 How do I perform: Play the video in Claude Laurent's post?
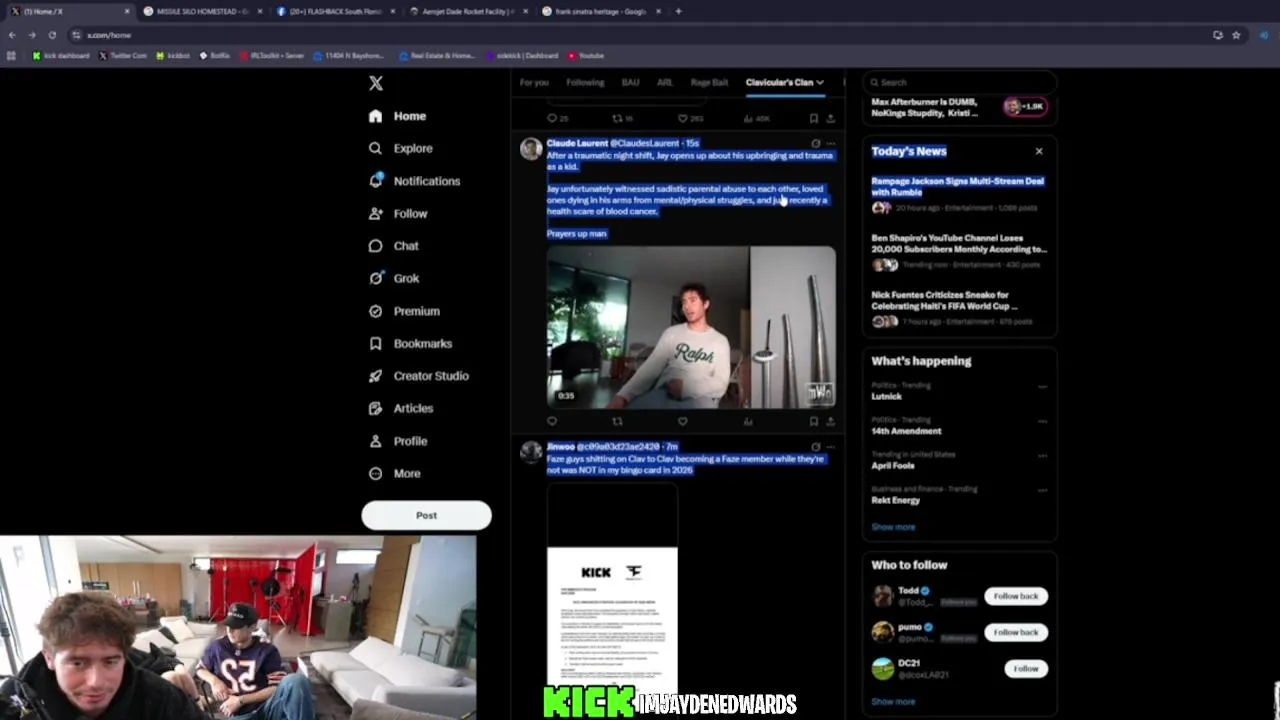(691, 327)
